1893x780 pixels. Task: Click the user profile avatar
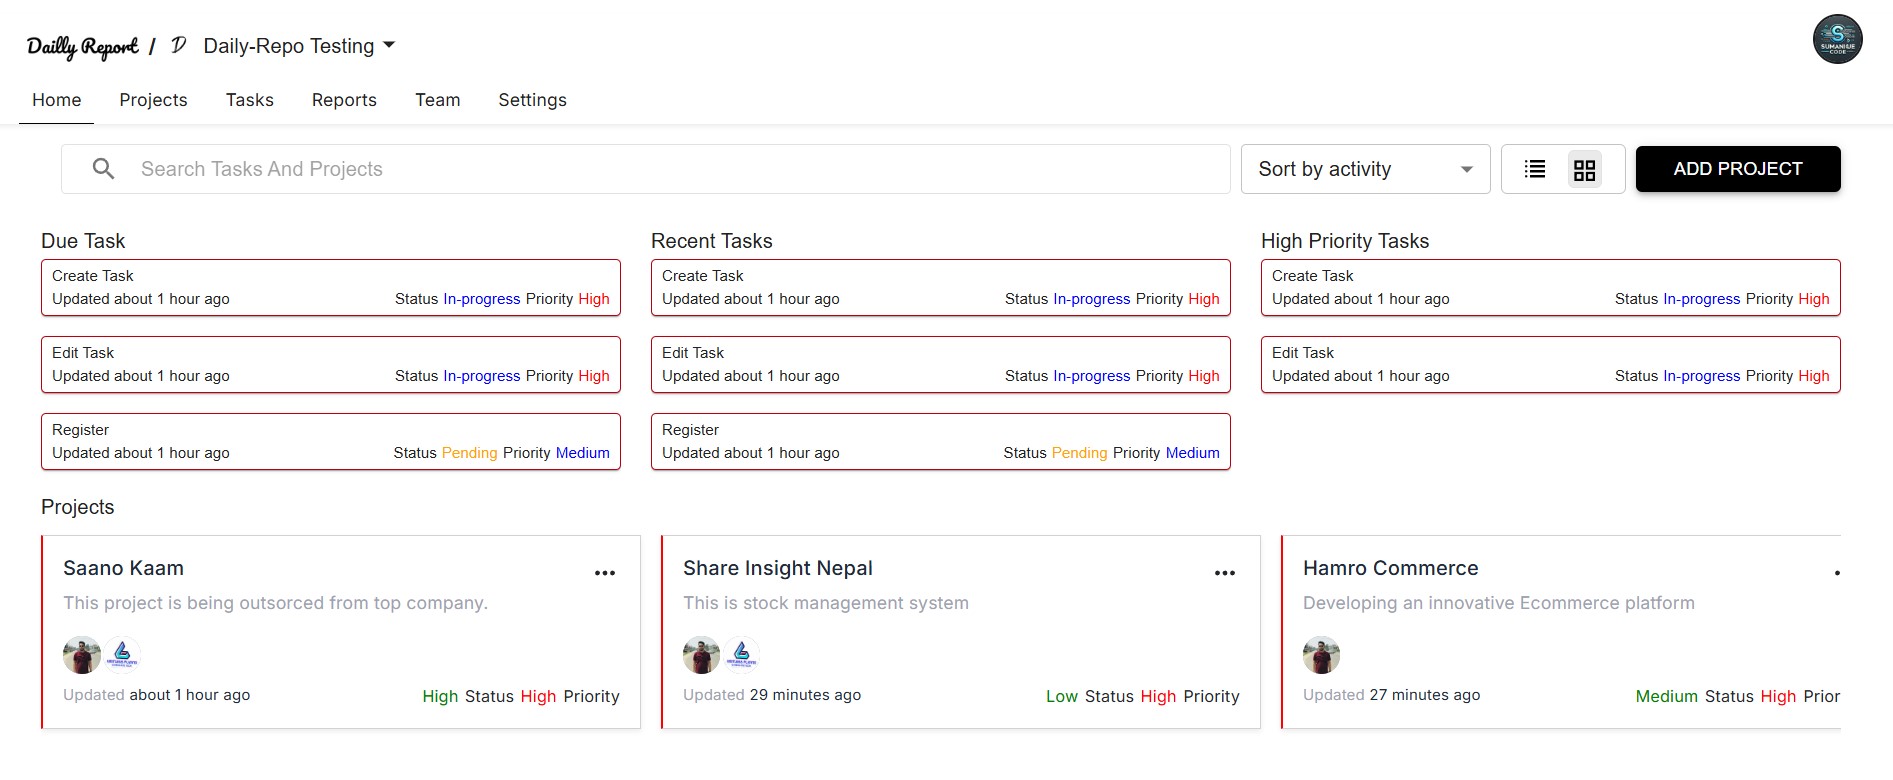1837,40
